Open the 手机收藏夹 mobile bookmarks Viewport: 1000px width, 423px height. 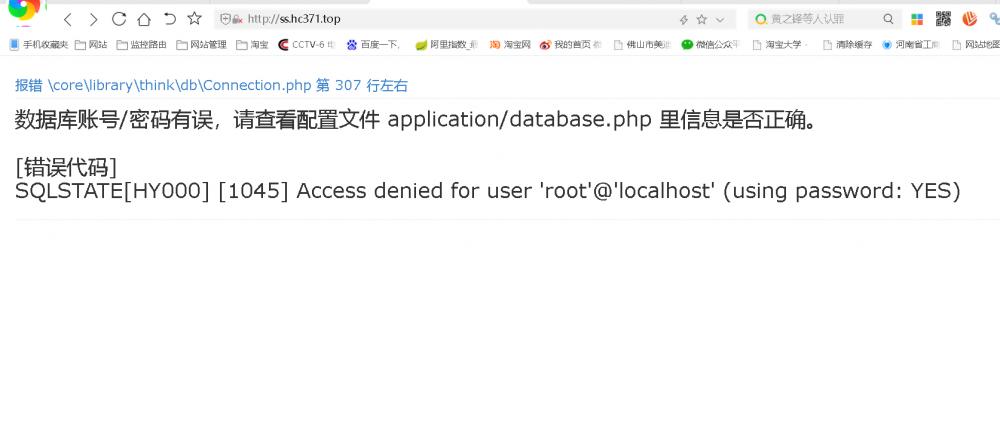click(38, 45)
